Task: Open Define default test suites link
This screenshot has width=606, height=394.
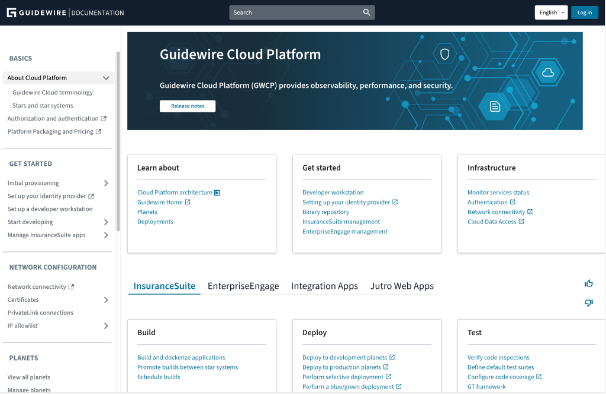Action: click(x=500, y=367)
